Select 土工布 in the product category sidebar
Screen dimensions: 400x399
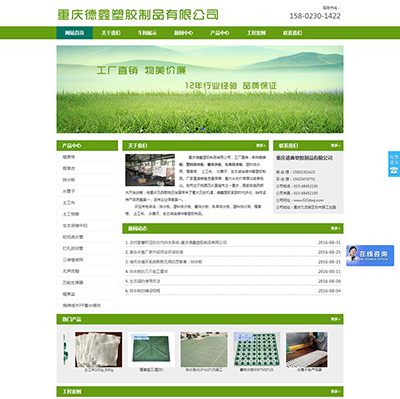pyautogui.click(x=69, y=203)
